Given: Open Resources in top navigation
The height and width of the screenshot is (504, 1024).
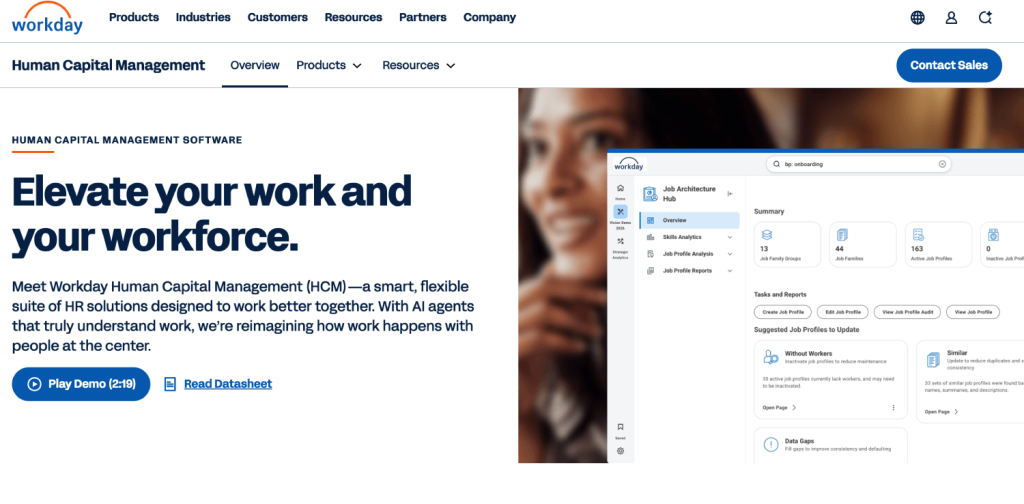Looking at the screenshot, I should (x=353, y=18).
